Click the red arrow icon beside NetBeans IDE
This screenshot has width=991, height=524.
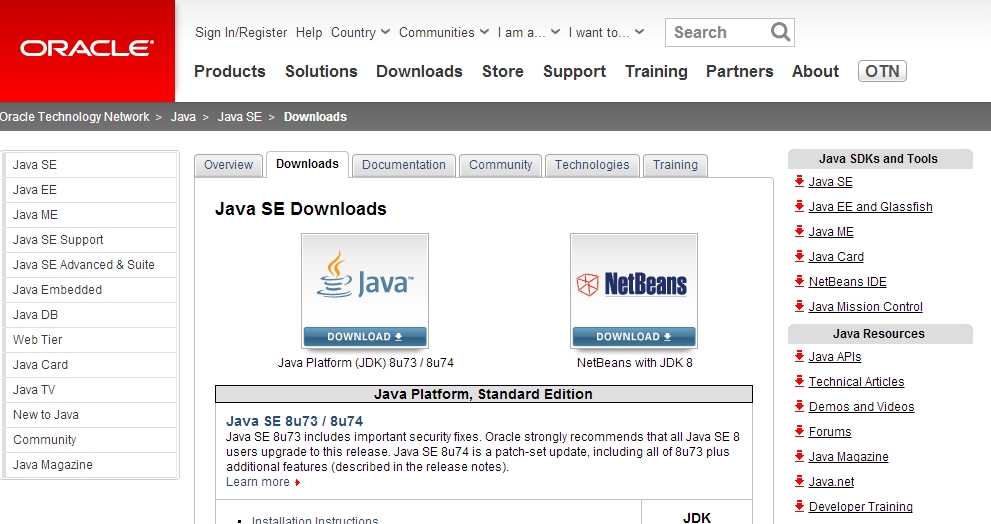(799, 281)
